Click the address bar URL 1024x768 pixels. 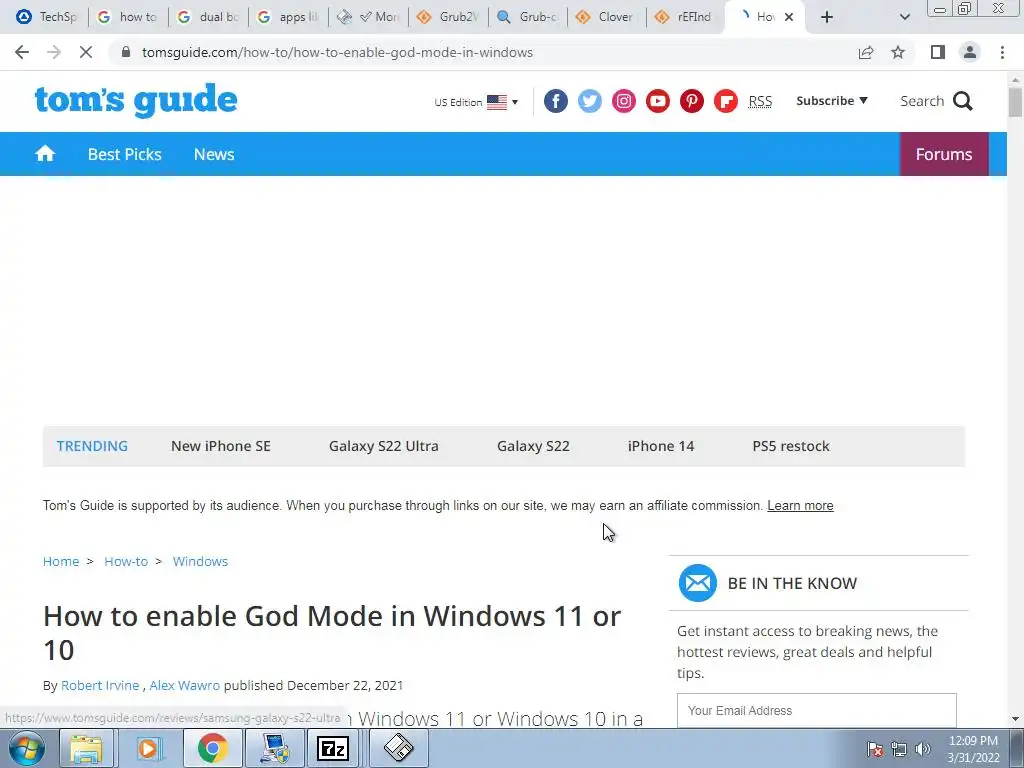[337, 52]
